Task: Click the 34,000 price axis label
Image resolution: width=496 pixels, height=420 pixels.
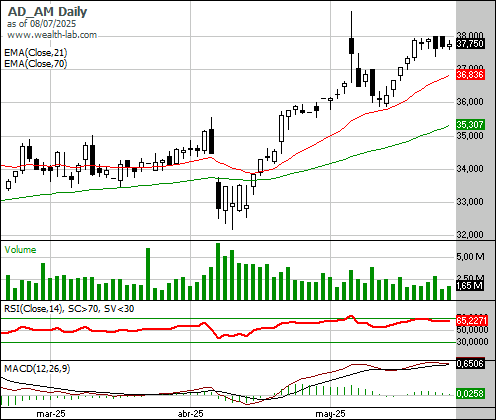Action: (470, 169)
